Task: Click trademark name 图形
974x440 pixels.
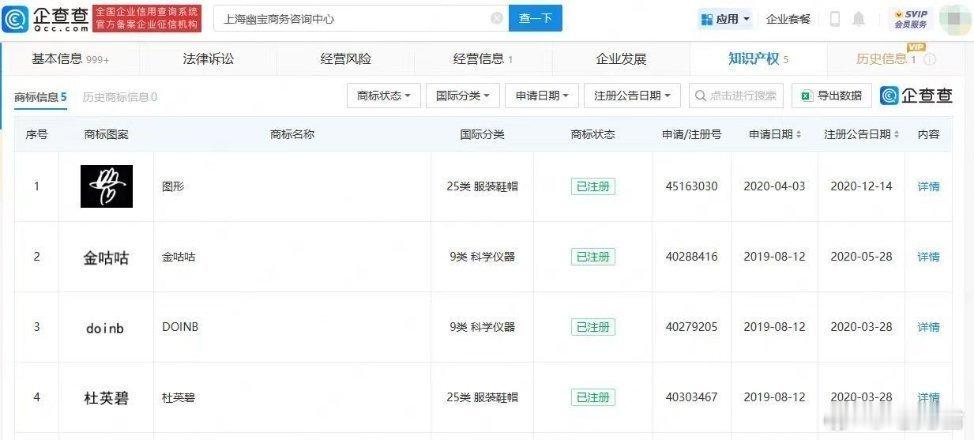Action: [172, 186]
